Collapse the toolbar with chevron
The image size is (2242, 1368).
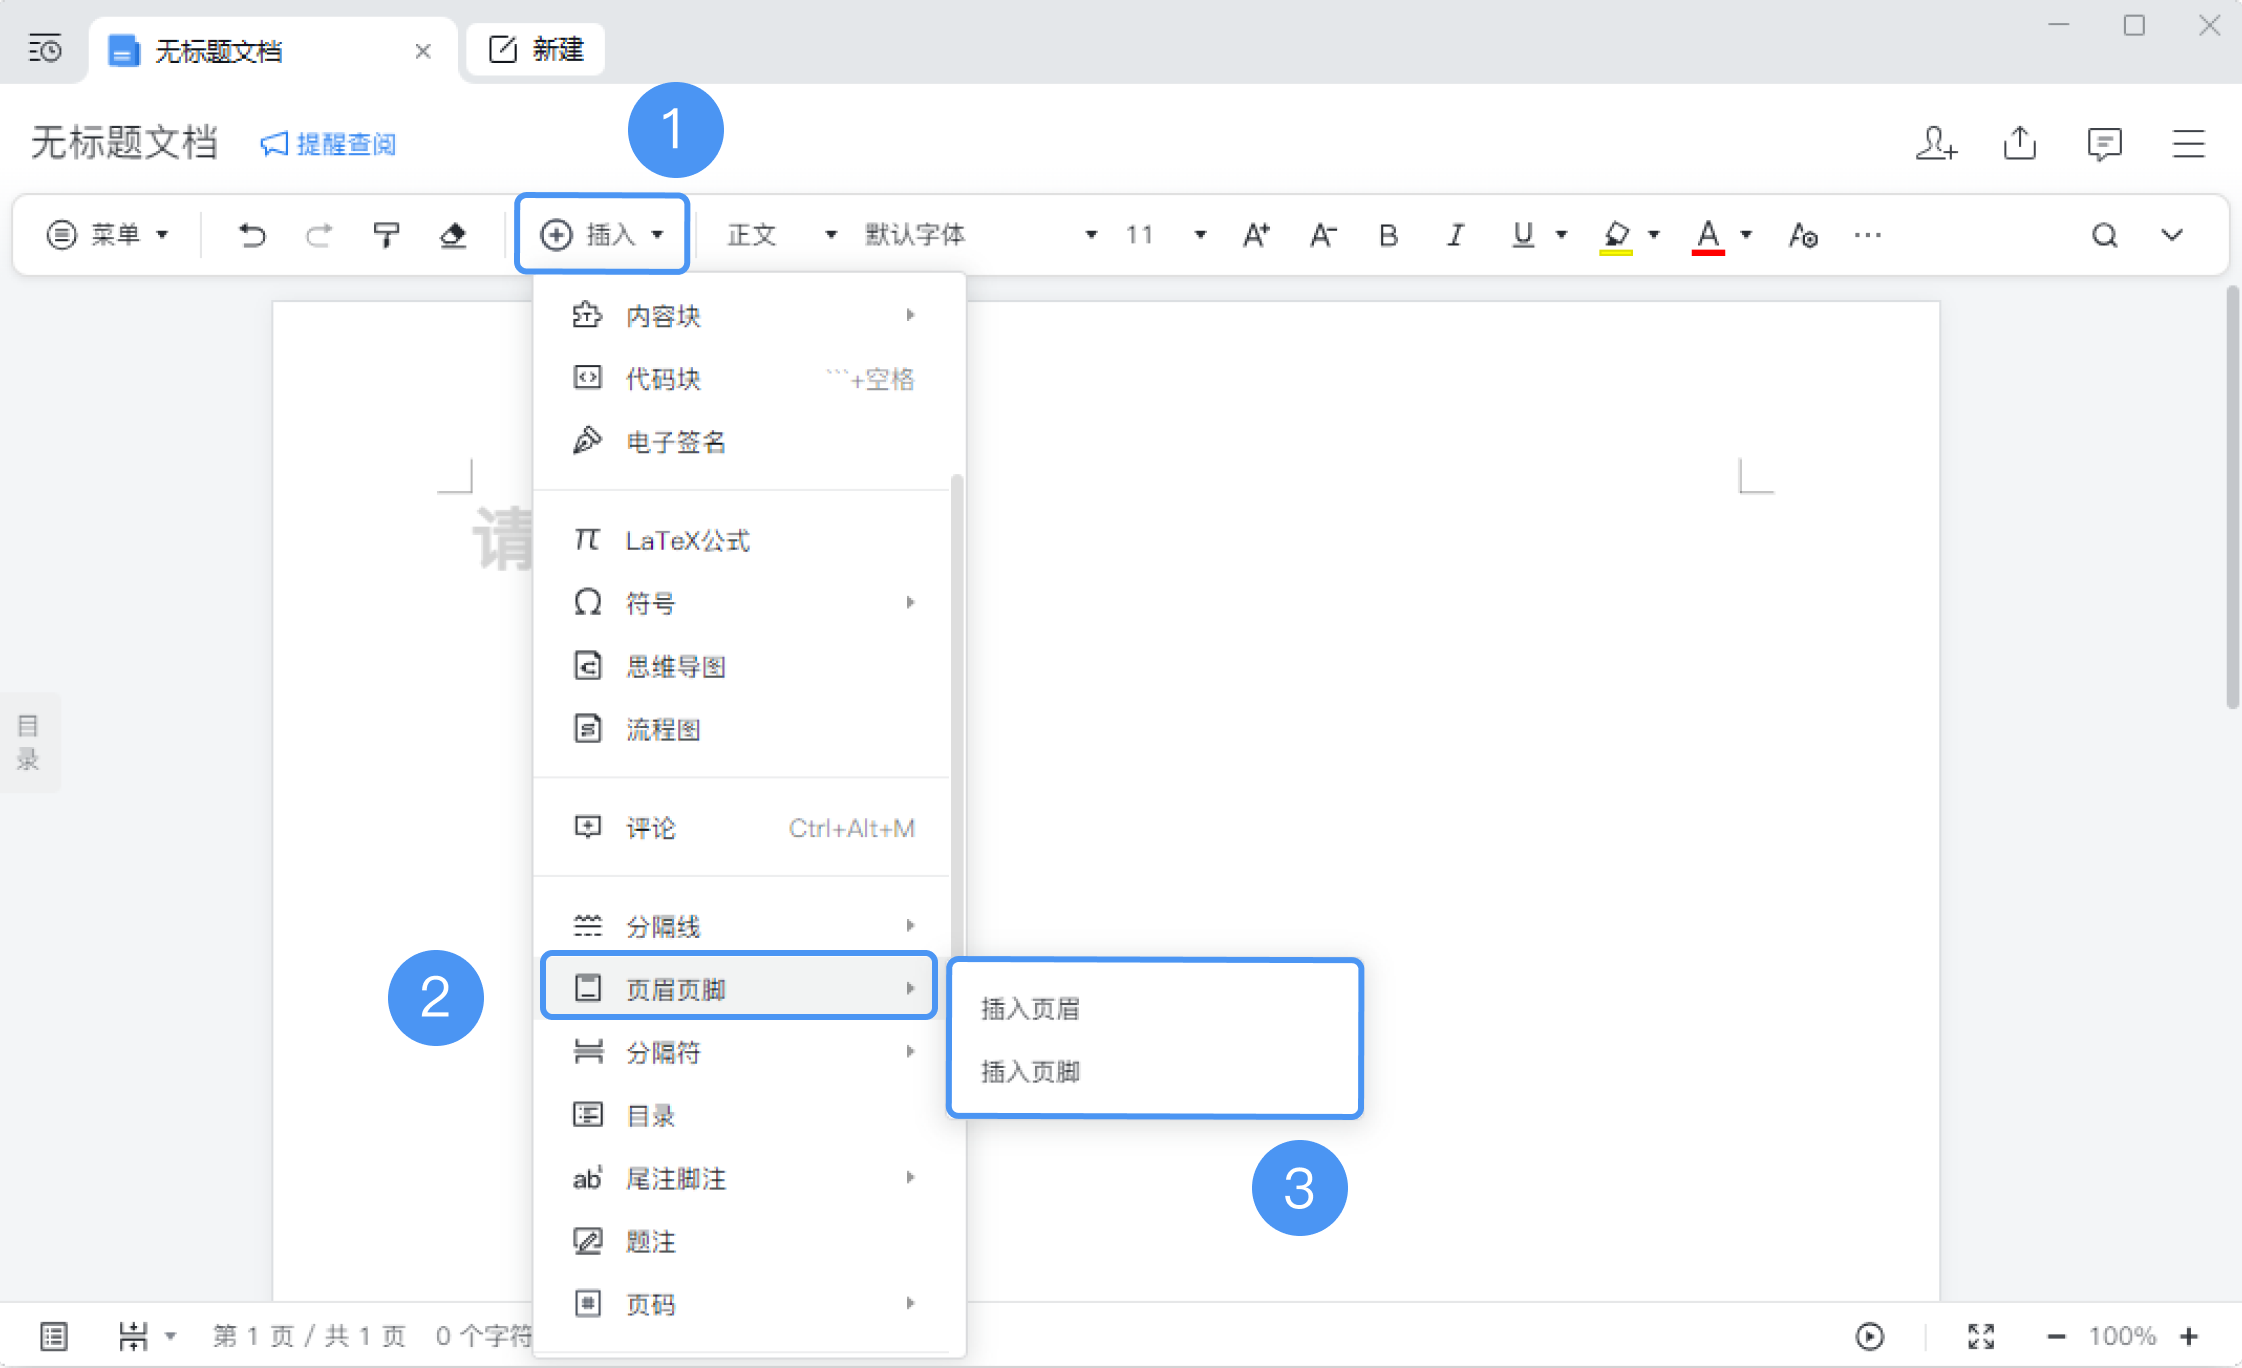coord(2172,235)
